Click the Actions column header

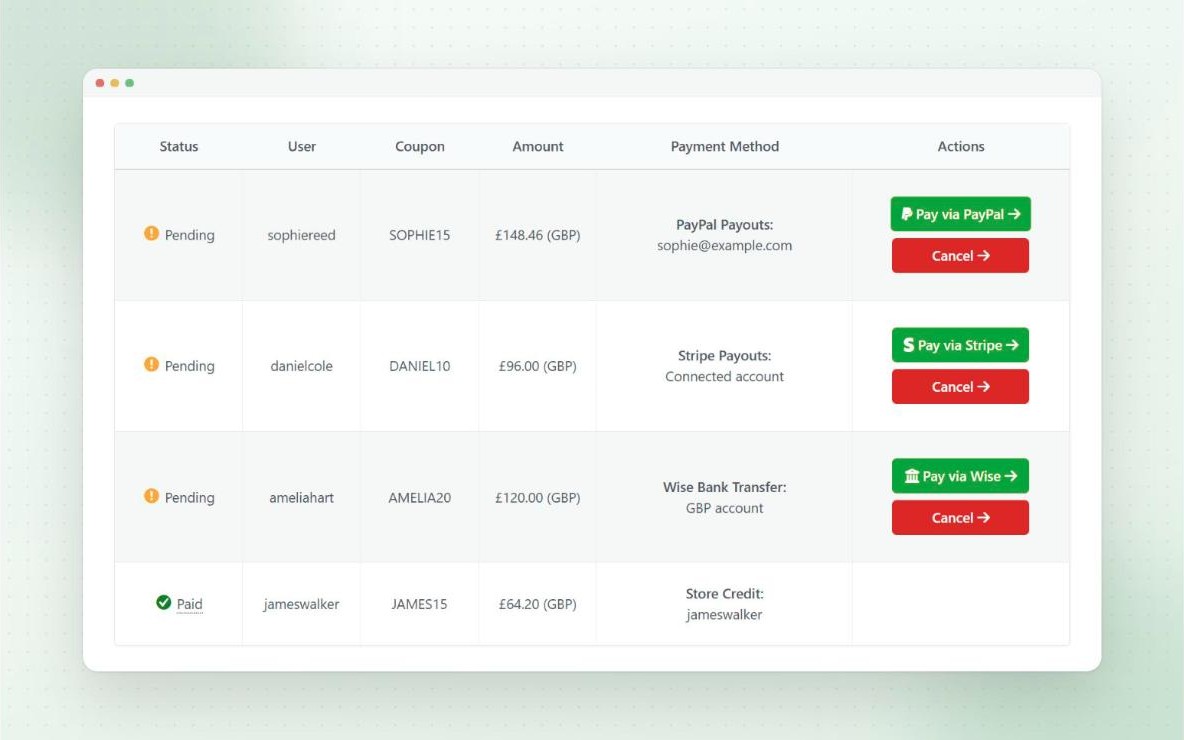click(961, 146)
